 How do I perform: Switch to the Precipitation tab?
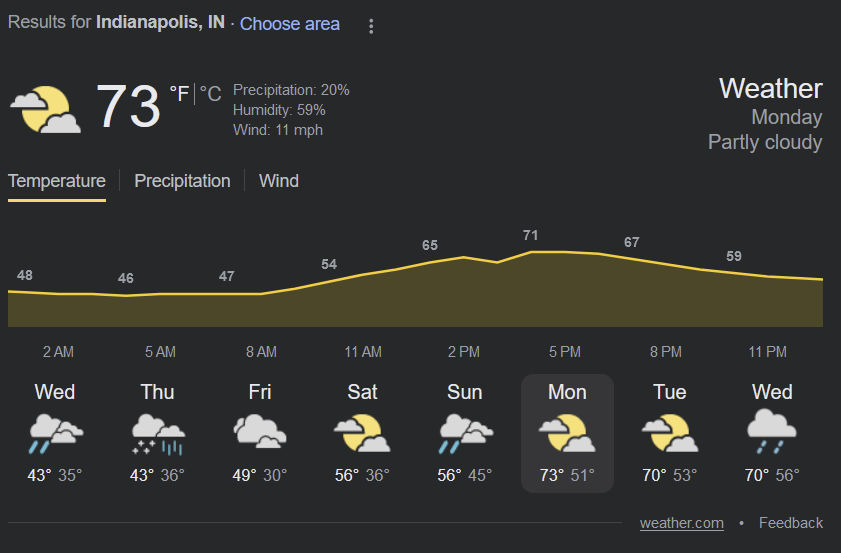[x=182, y=181]
